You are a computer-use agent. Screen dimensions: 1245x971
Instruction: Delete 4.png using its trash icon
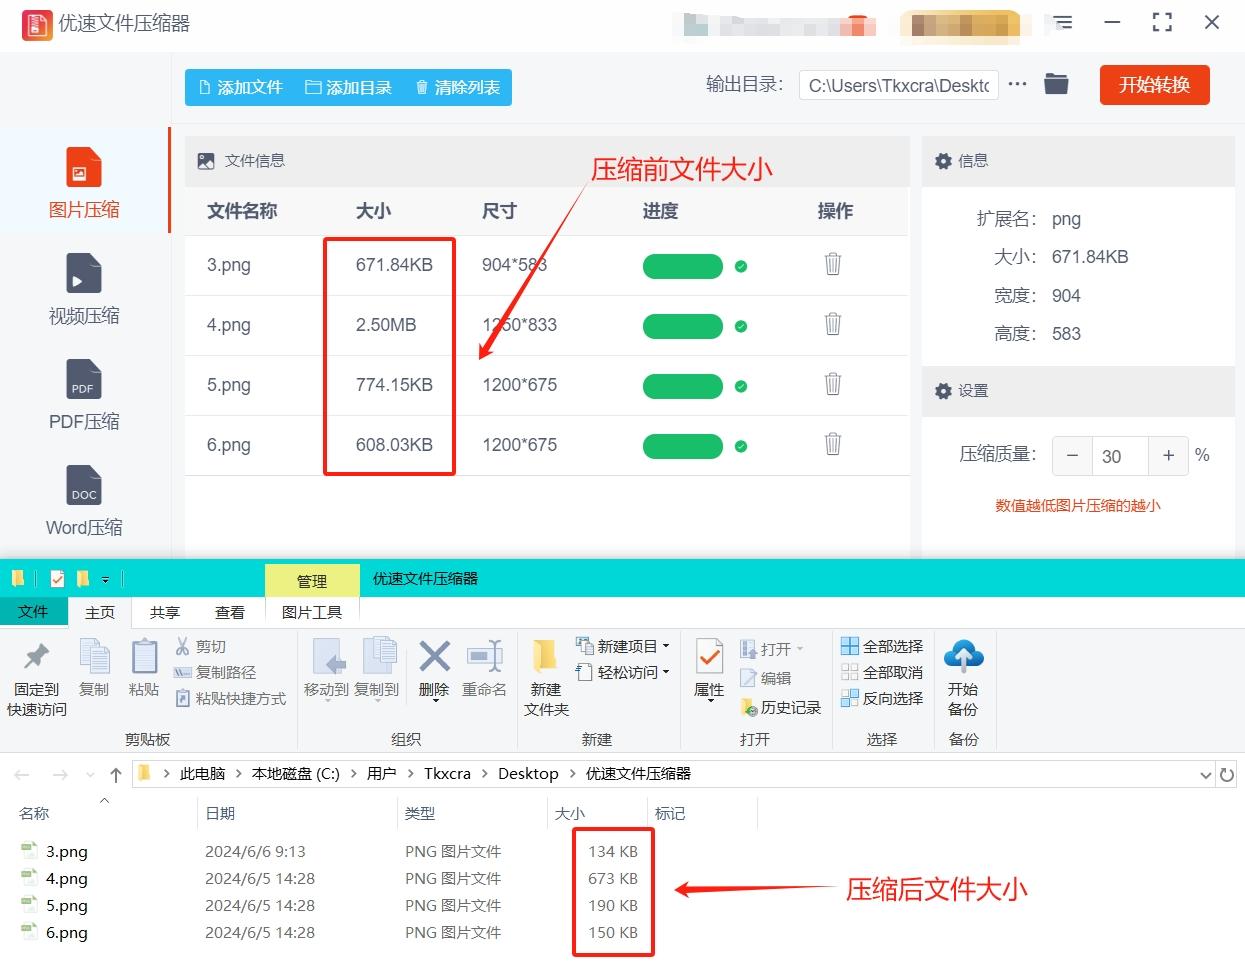pyautogui.click(x=833, y=325)
